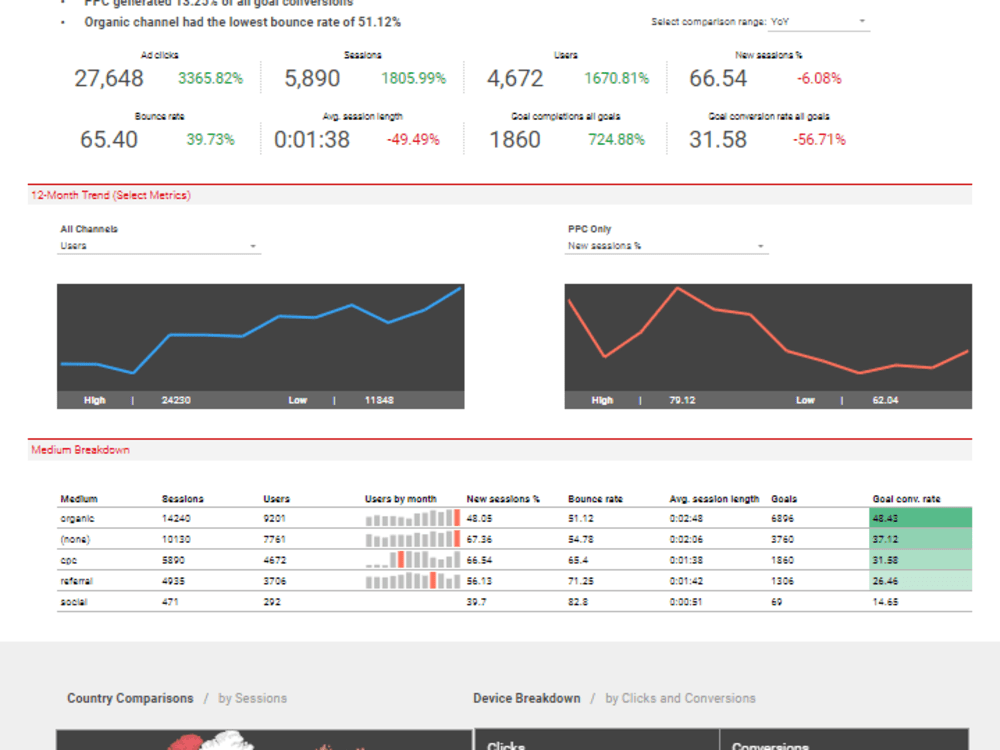Click the Ad clicks scorecard value 27,648
Image resolution: width=1000 pixels, height=750 pixels.
pyautogui.click(x=110, y=78)
